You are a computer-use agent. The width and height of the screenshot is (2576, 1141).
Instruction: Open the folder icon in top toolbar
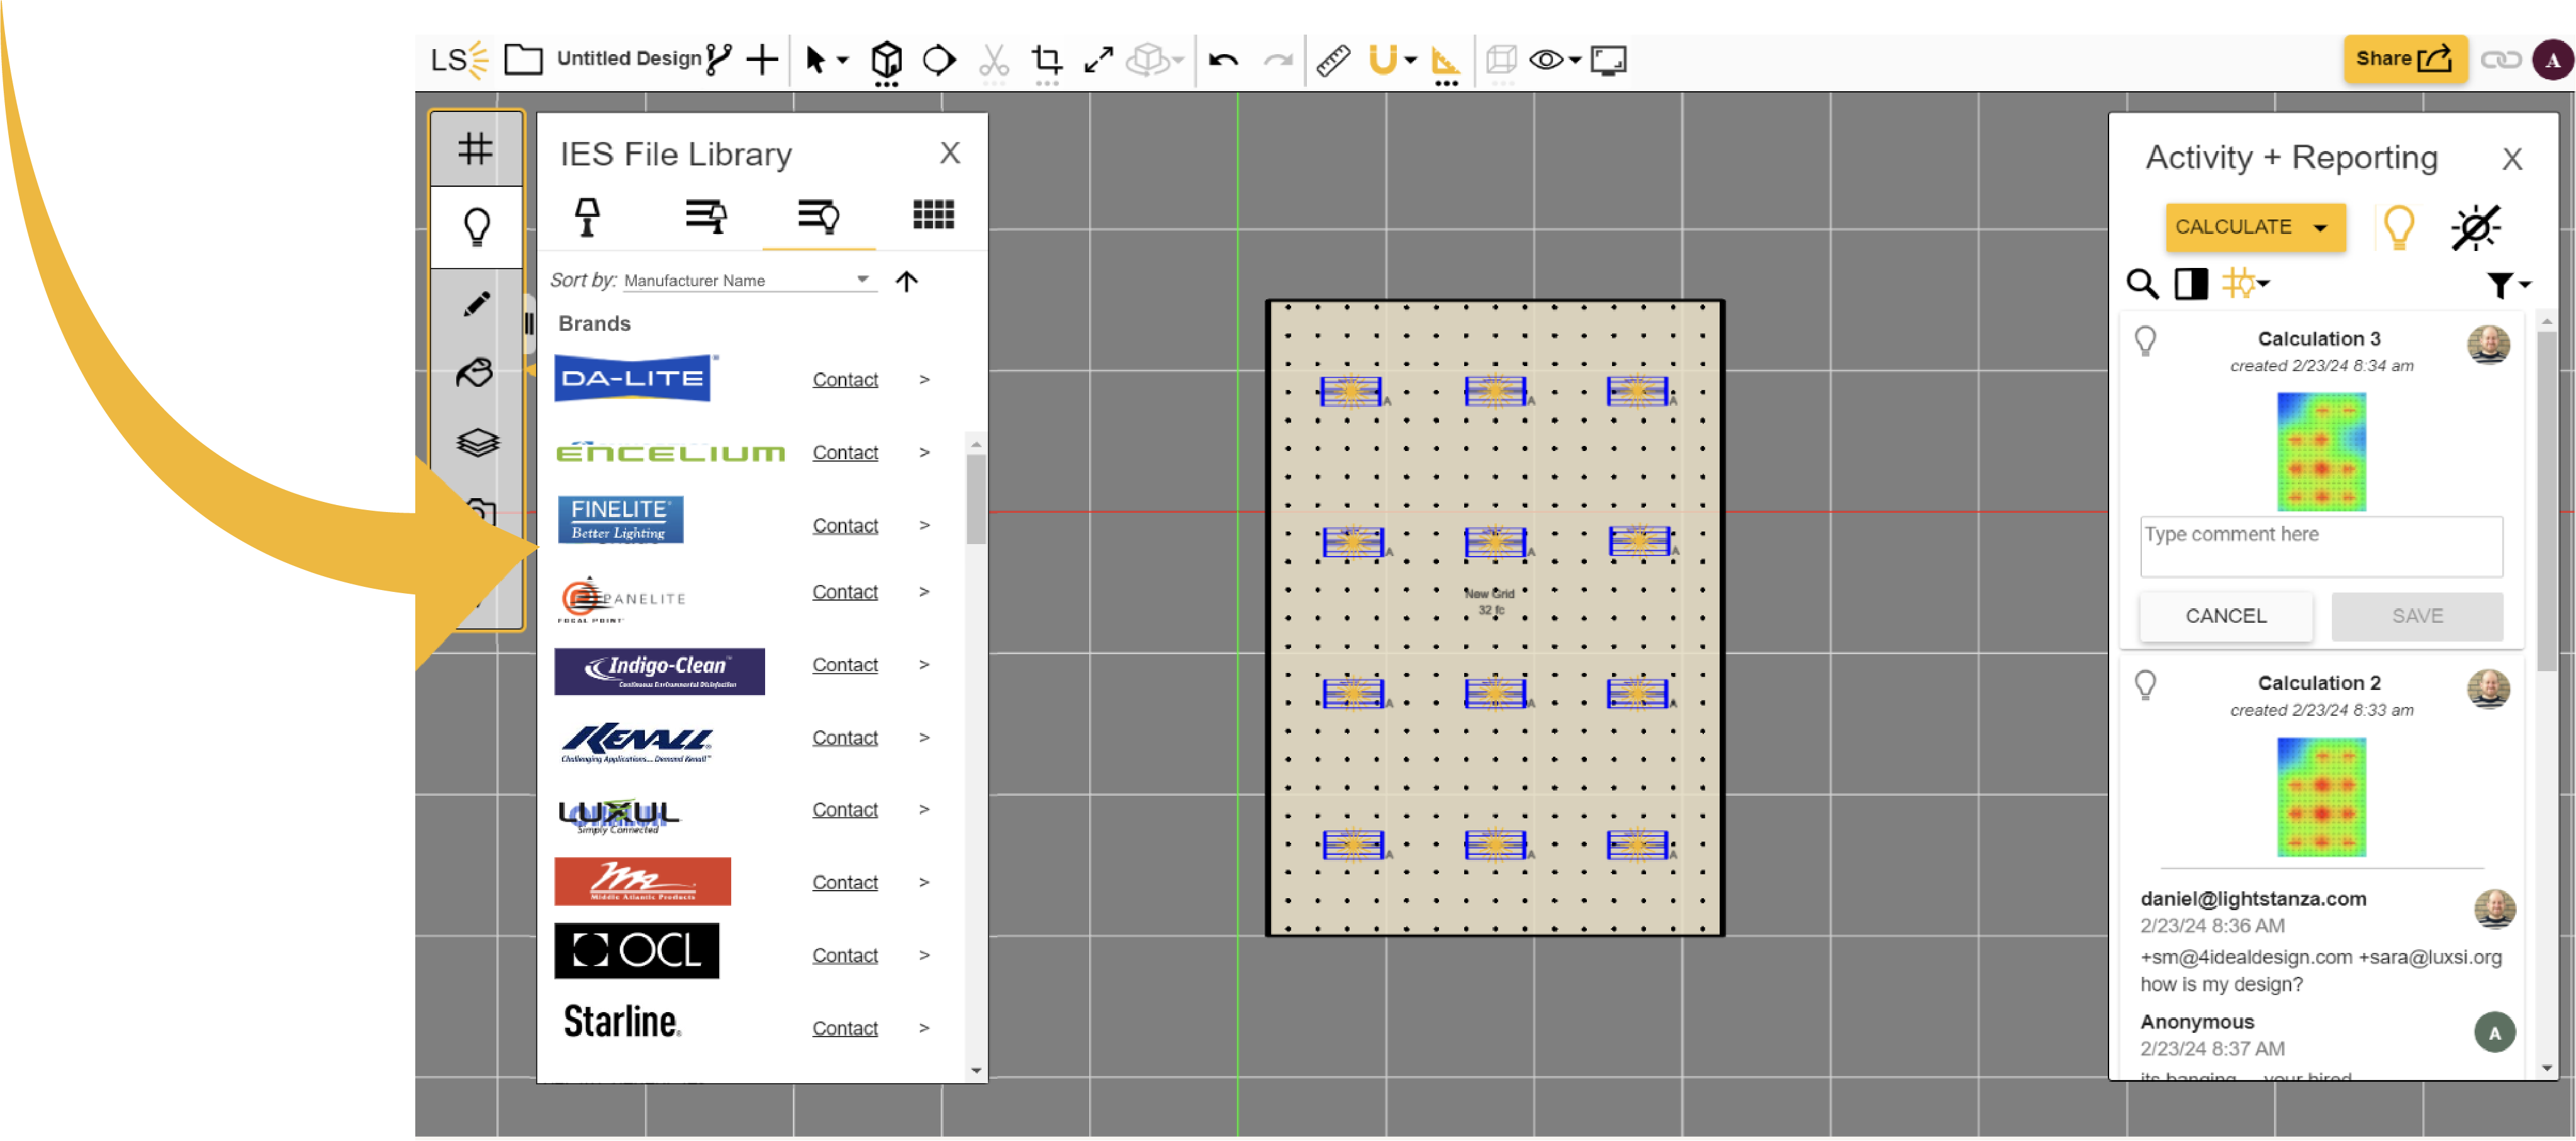click(x=523, y=60)
